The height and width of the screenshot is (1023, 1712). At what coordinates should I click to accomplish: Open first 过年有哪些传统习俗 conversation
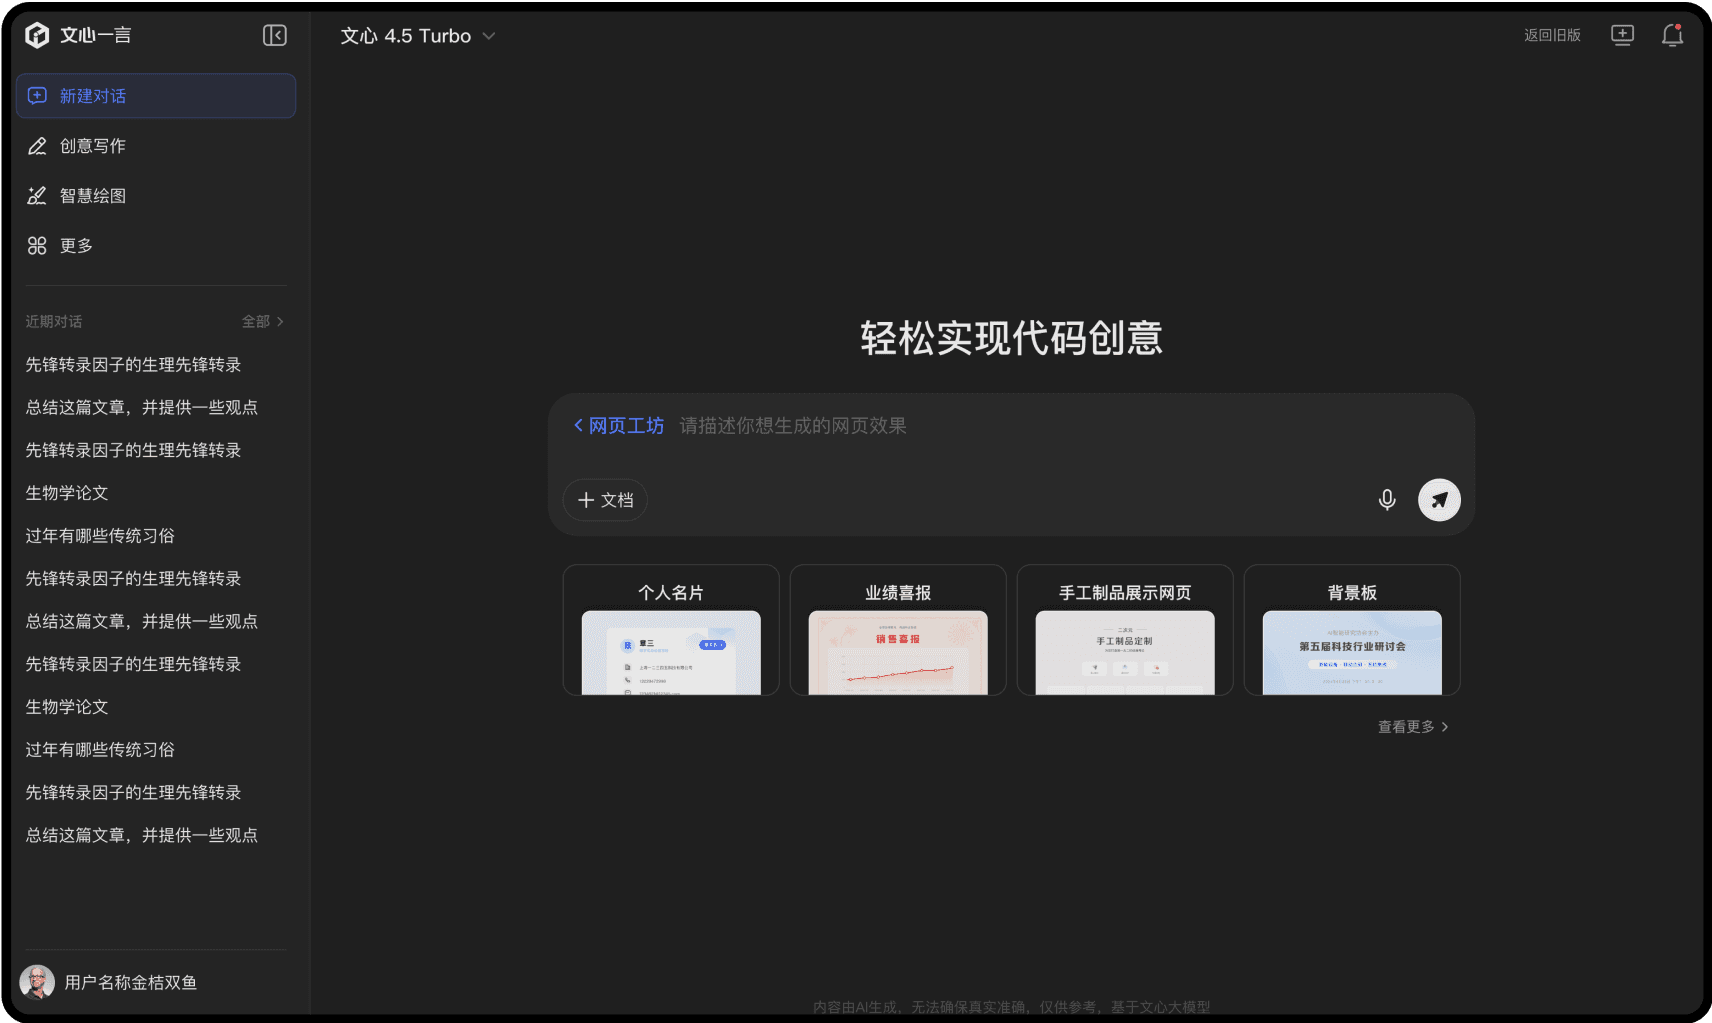point(100,536)
